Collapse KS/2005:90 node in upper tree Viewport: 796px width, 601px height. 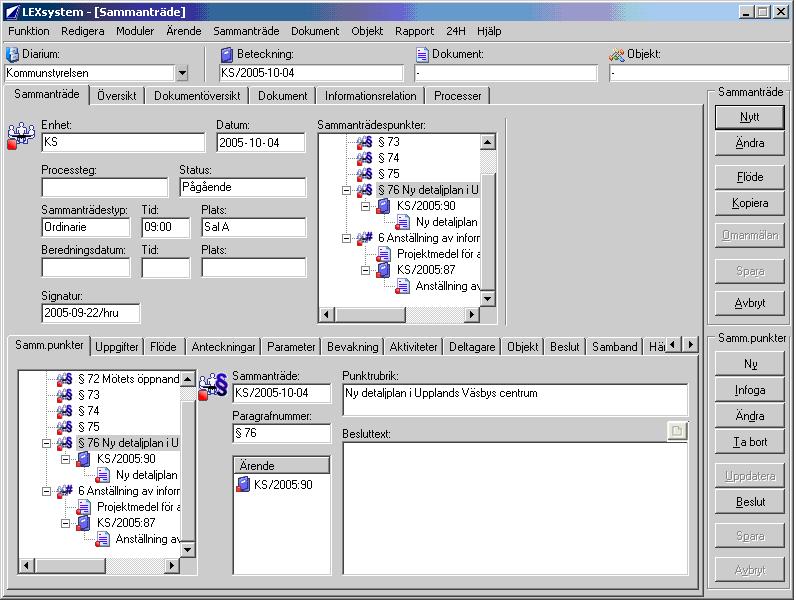(366, 206)
